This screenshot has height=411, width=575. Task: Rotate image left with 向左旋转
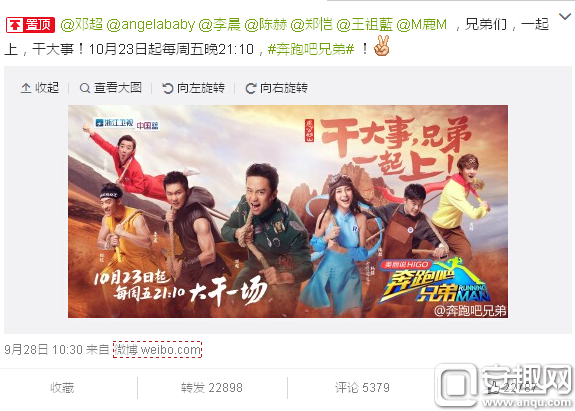coord(194,88)
